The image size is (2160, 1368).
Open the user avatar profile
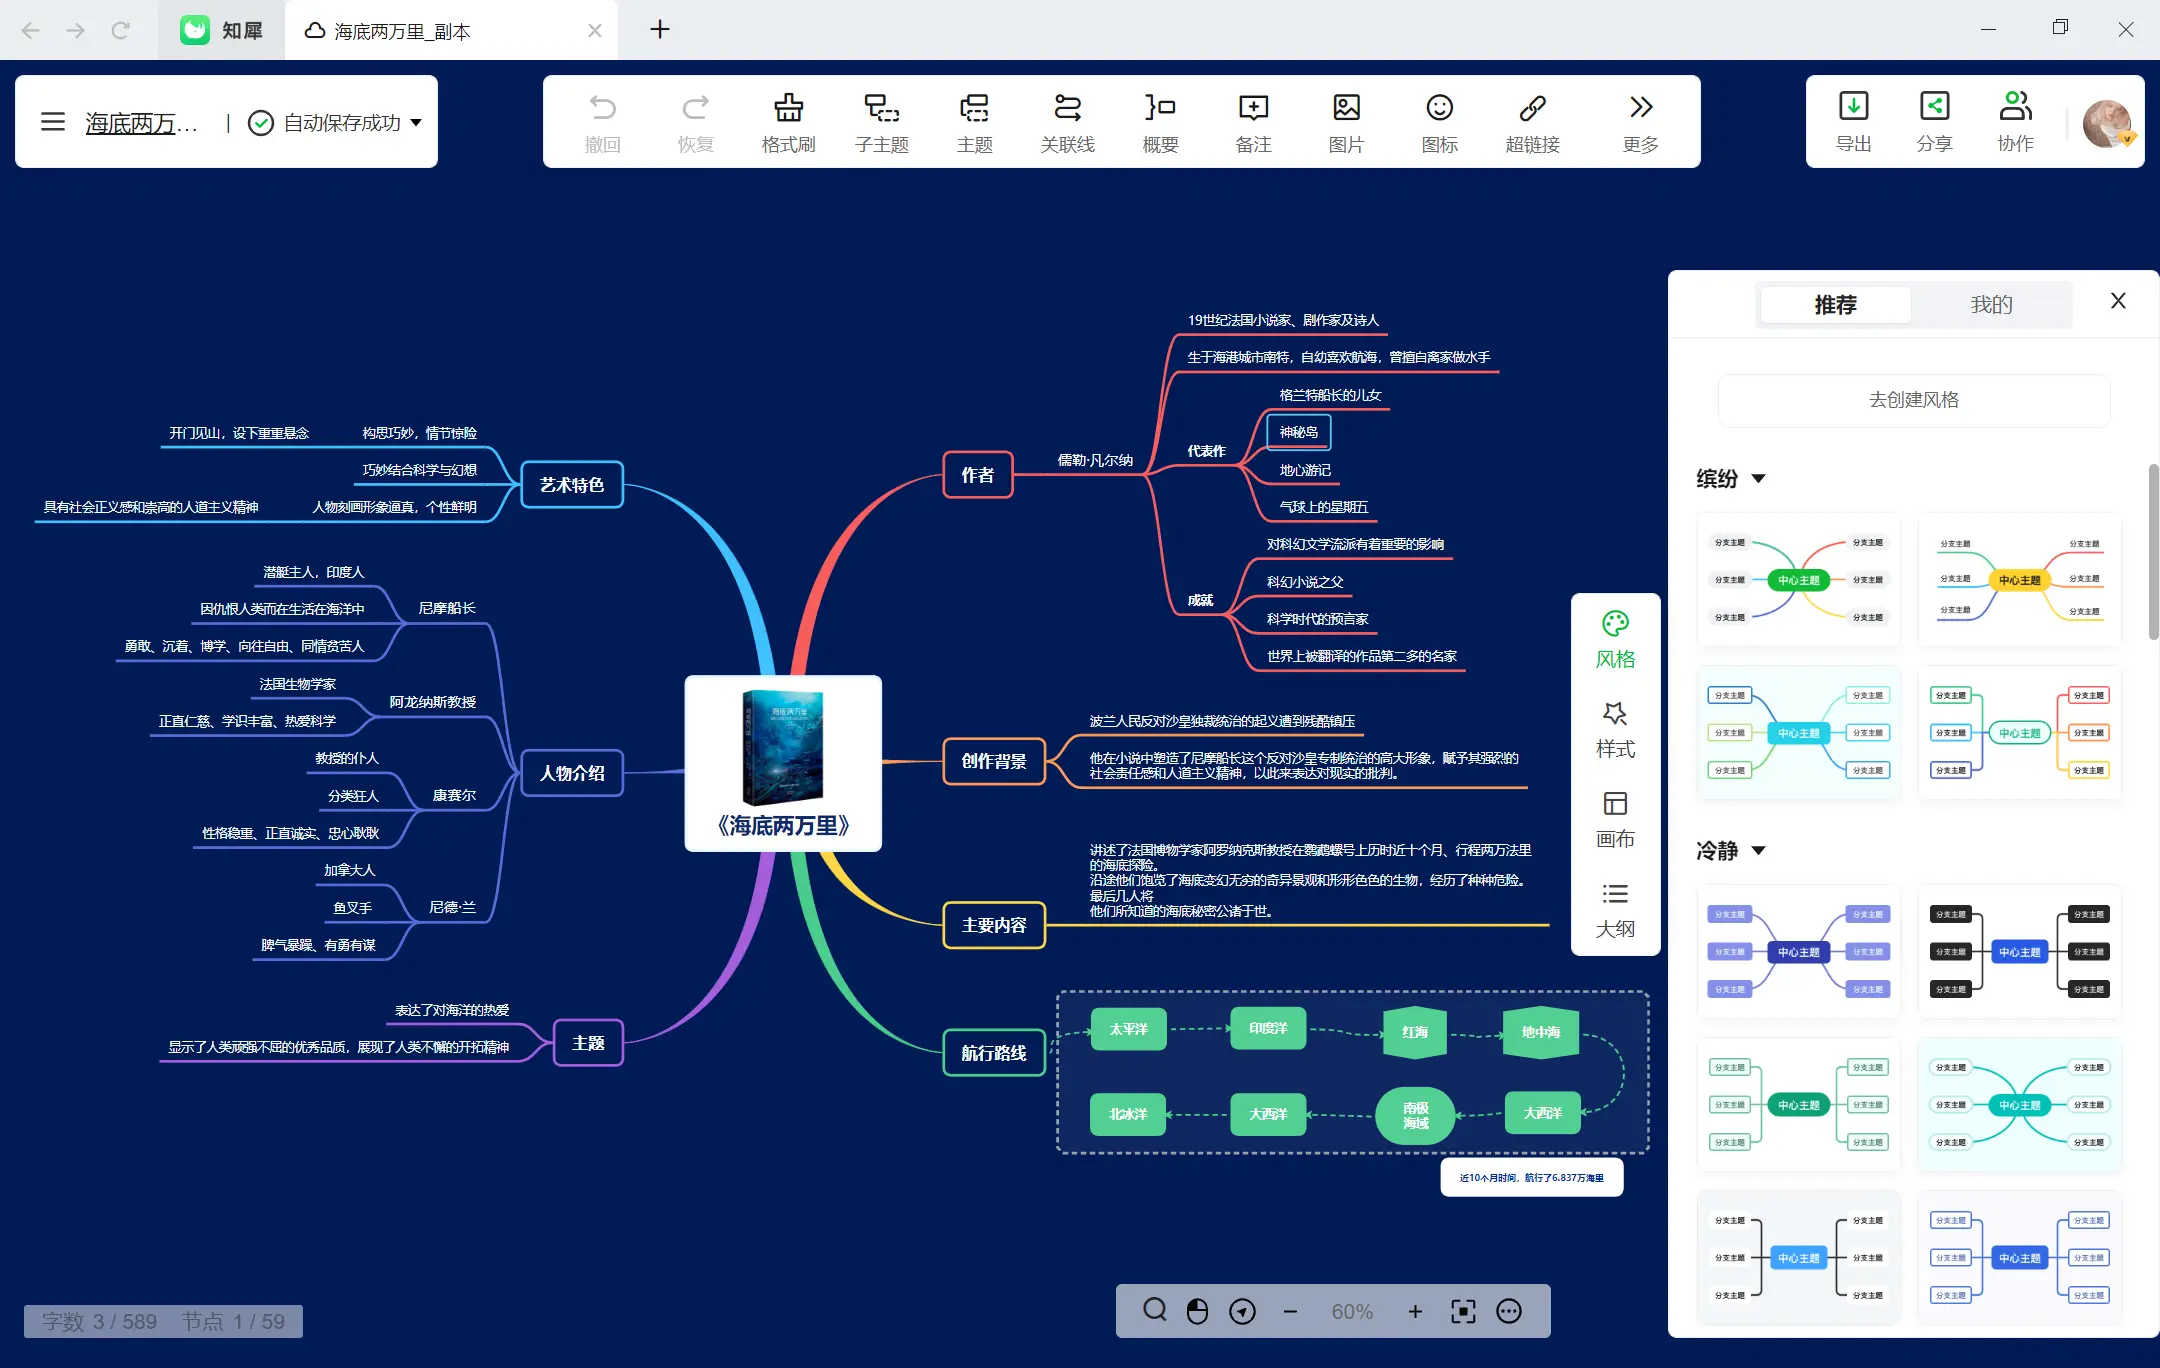click(2107, 124)
